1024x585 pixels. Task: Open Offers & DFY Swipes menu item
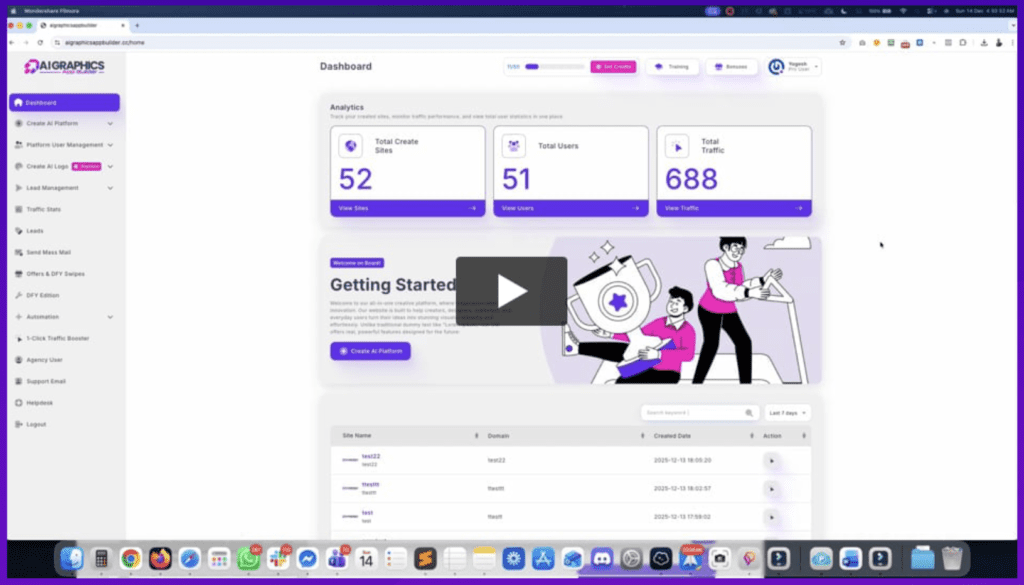[56, 274]
